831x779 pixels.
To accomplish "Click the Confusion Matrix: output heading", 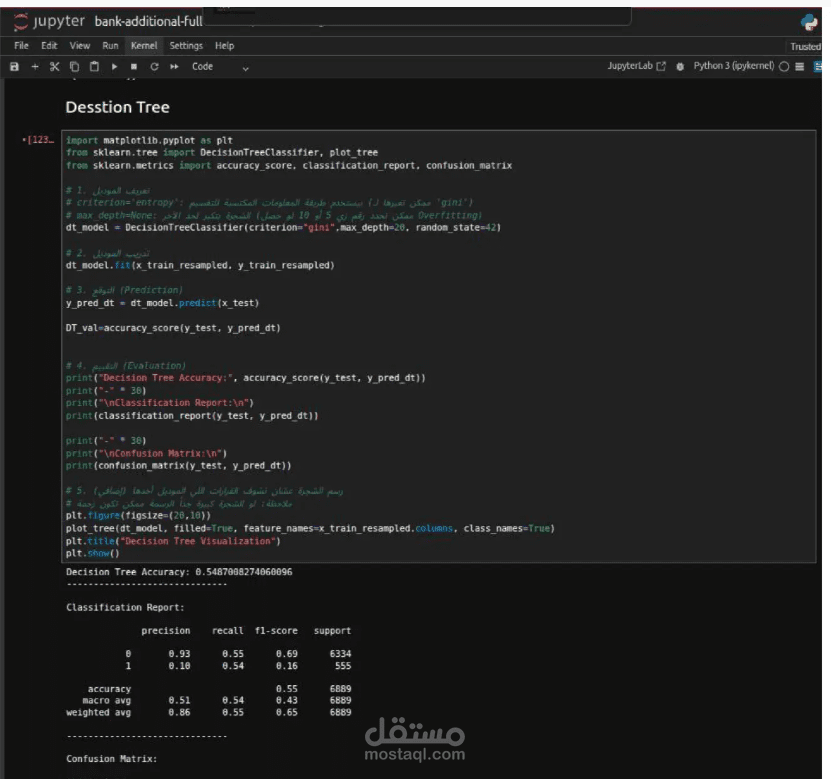I will point(111,759).
